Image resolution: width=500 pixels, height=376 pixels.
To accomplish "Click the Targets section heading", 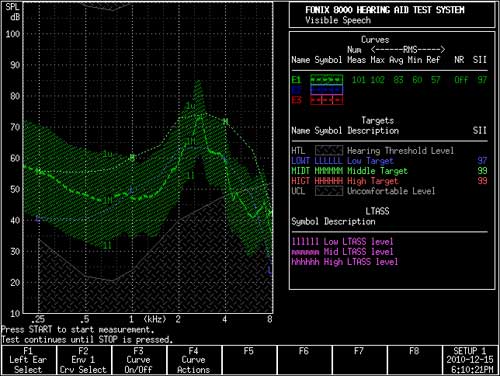I will (377, 120).
